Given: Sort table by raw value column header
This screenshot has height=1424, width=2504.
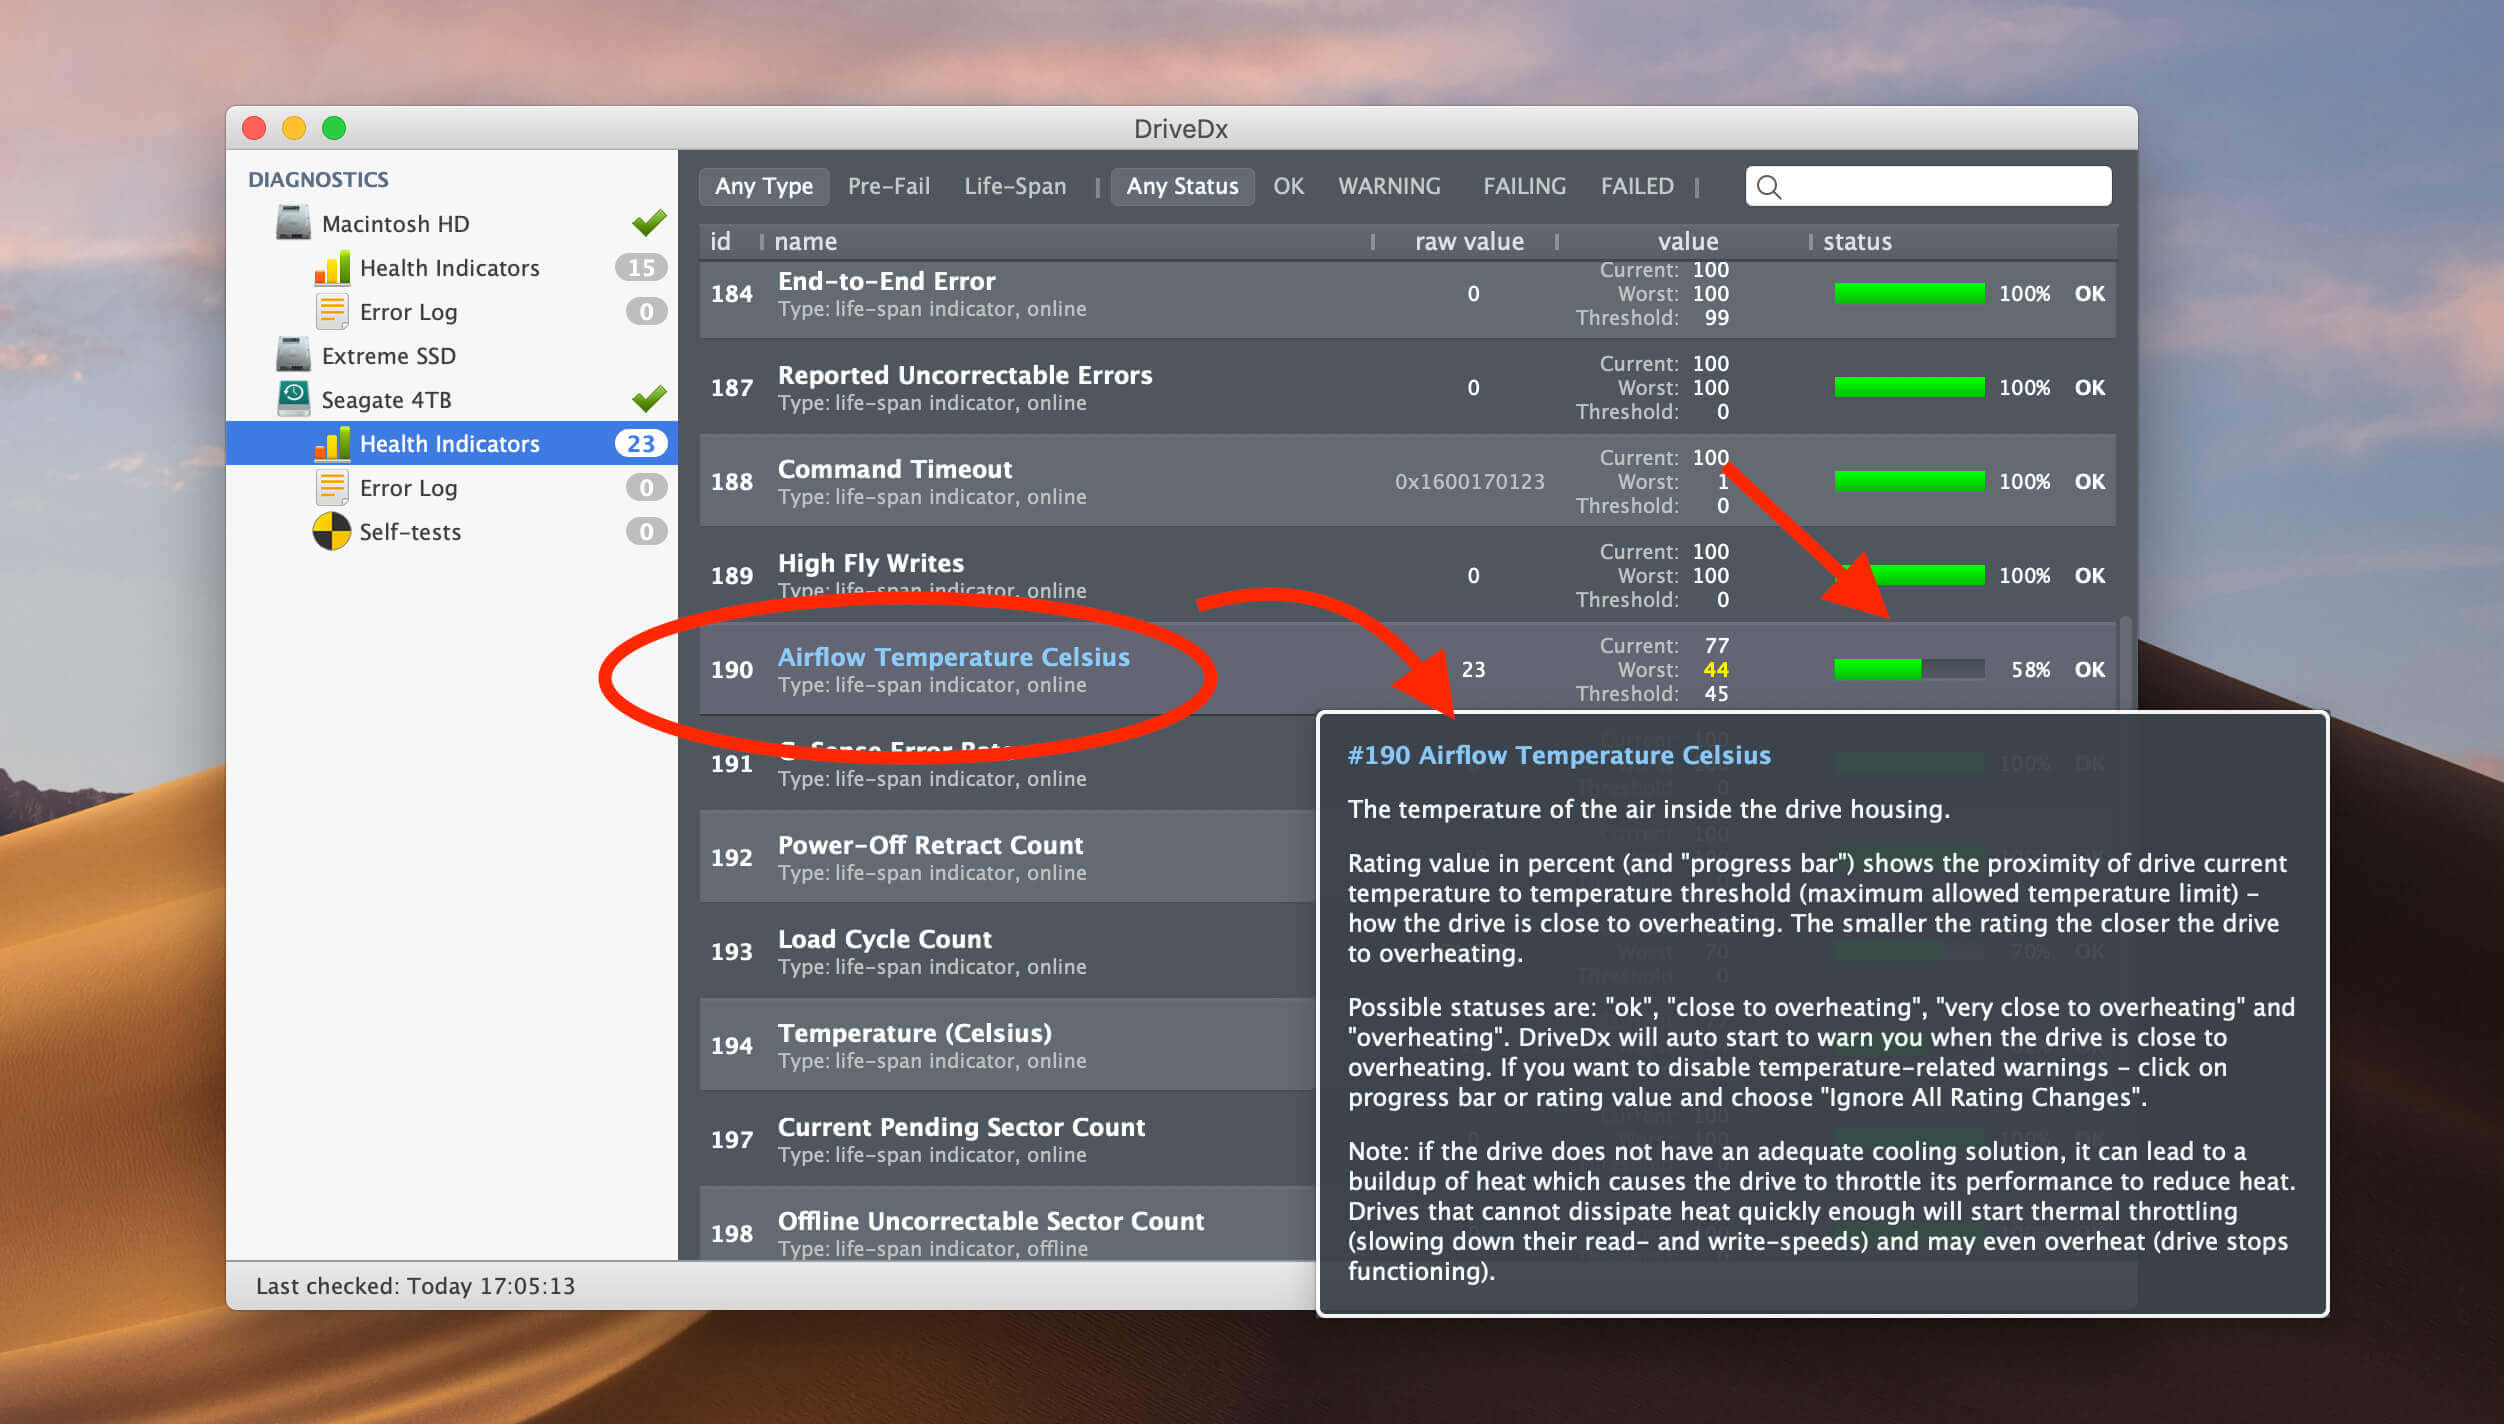Looking at the screenshot, I should [1469, 241].
